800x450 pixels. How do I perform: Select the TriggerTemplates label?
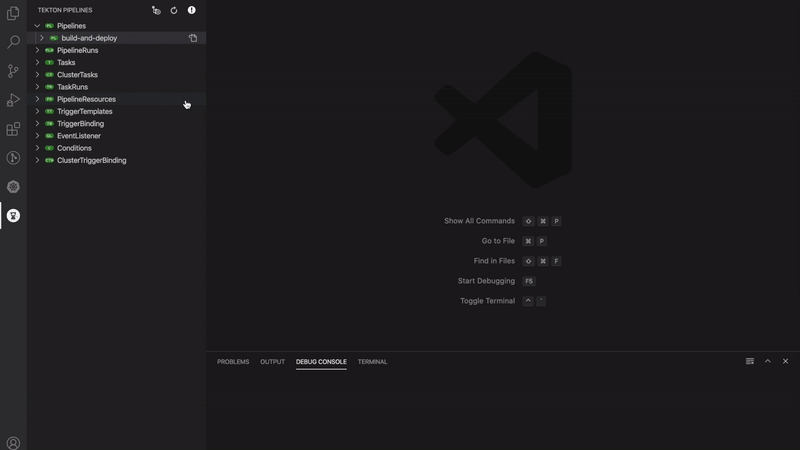pos(85,111)
